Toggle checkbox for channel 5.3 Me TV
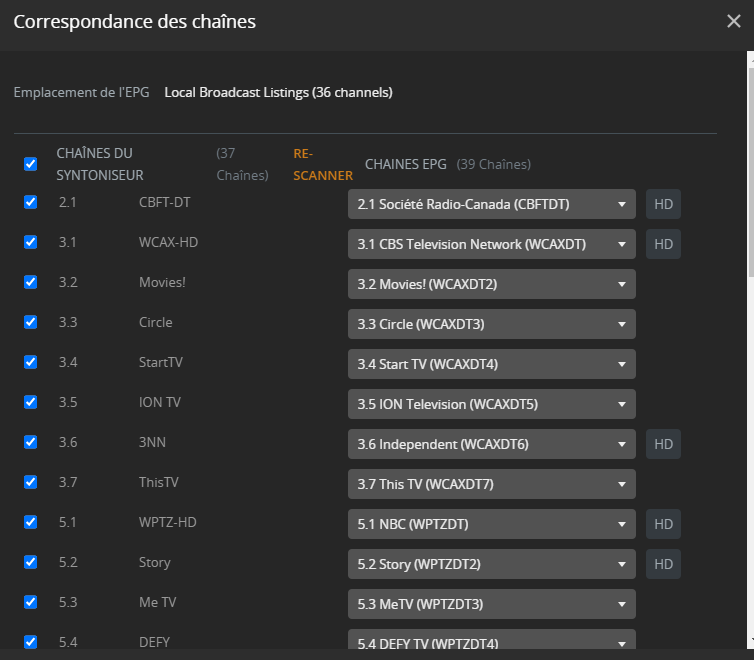The width and height of the screenshot is (754, 660). point(31,602)
